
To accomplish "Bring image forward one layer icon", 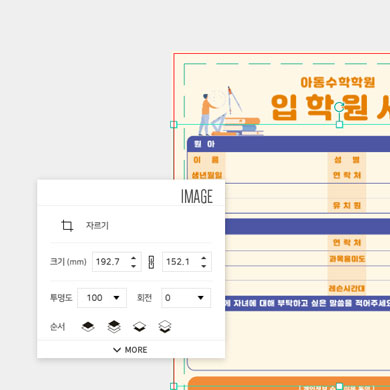I will coord(88,327).
